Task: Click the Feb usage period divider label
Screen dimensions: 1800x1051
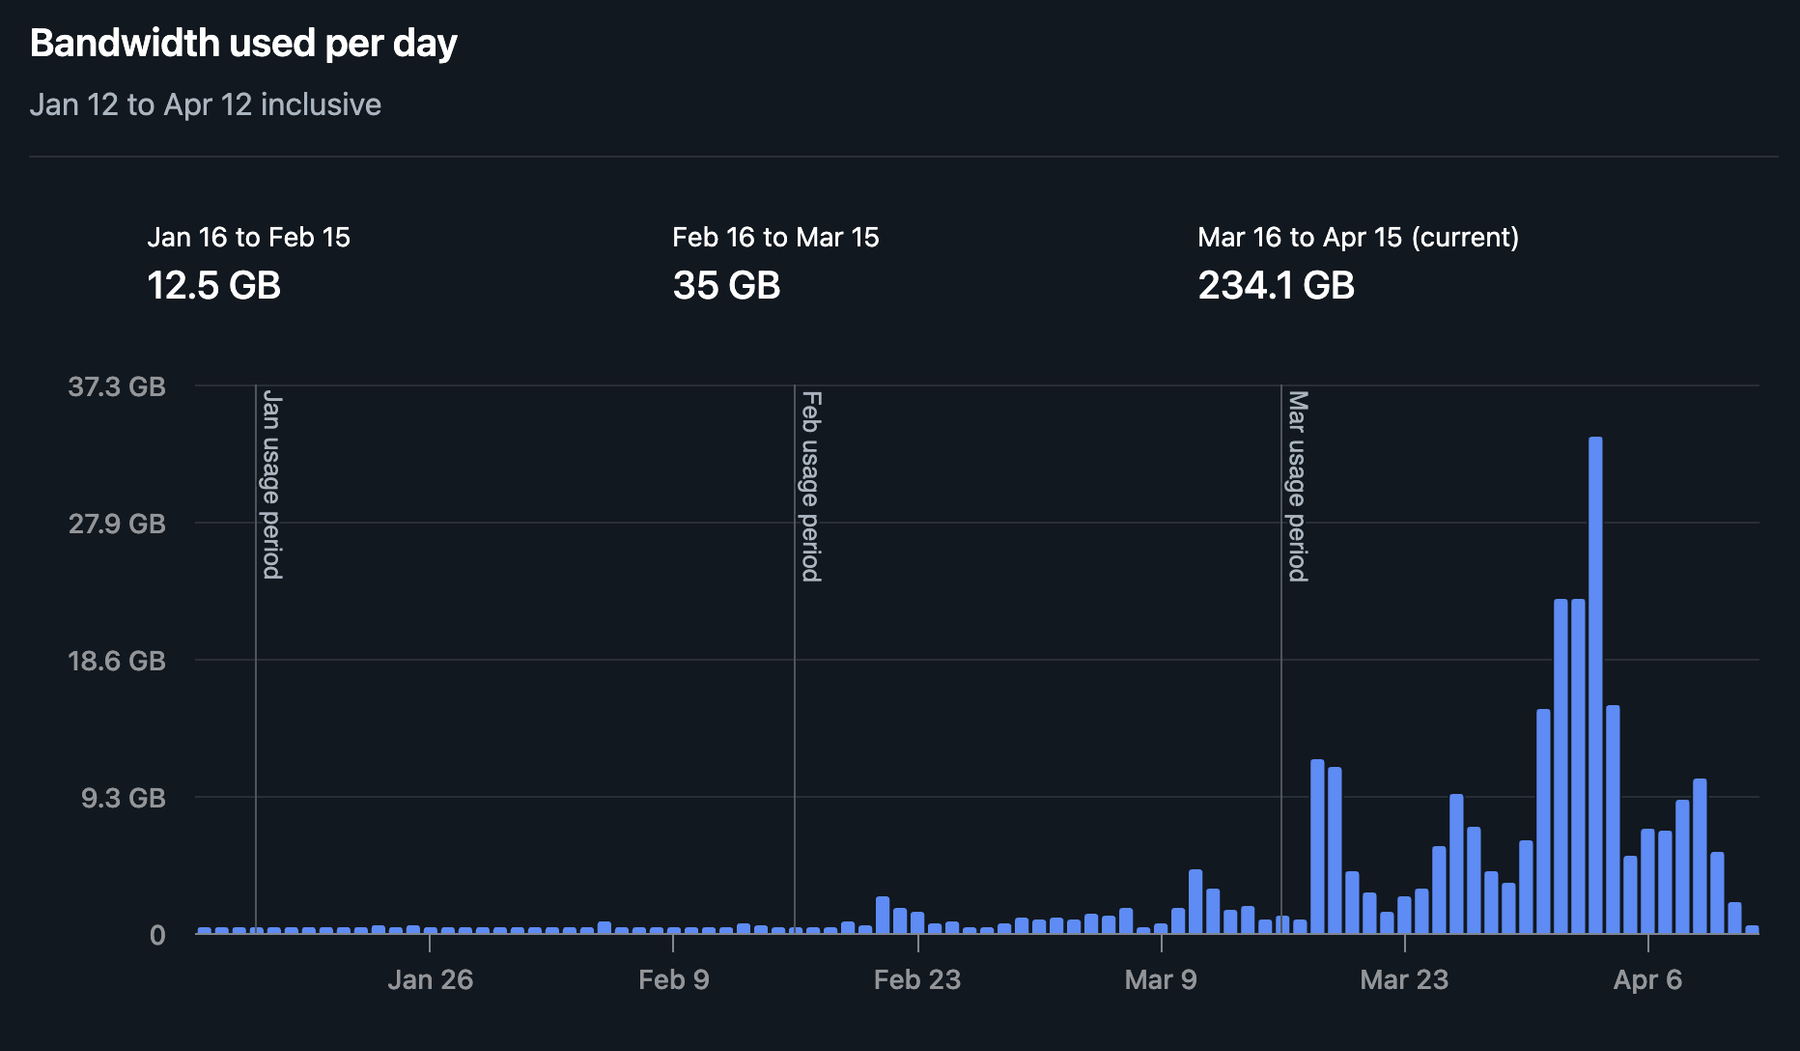Action: (810, 485)
